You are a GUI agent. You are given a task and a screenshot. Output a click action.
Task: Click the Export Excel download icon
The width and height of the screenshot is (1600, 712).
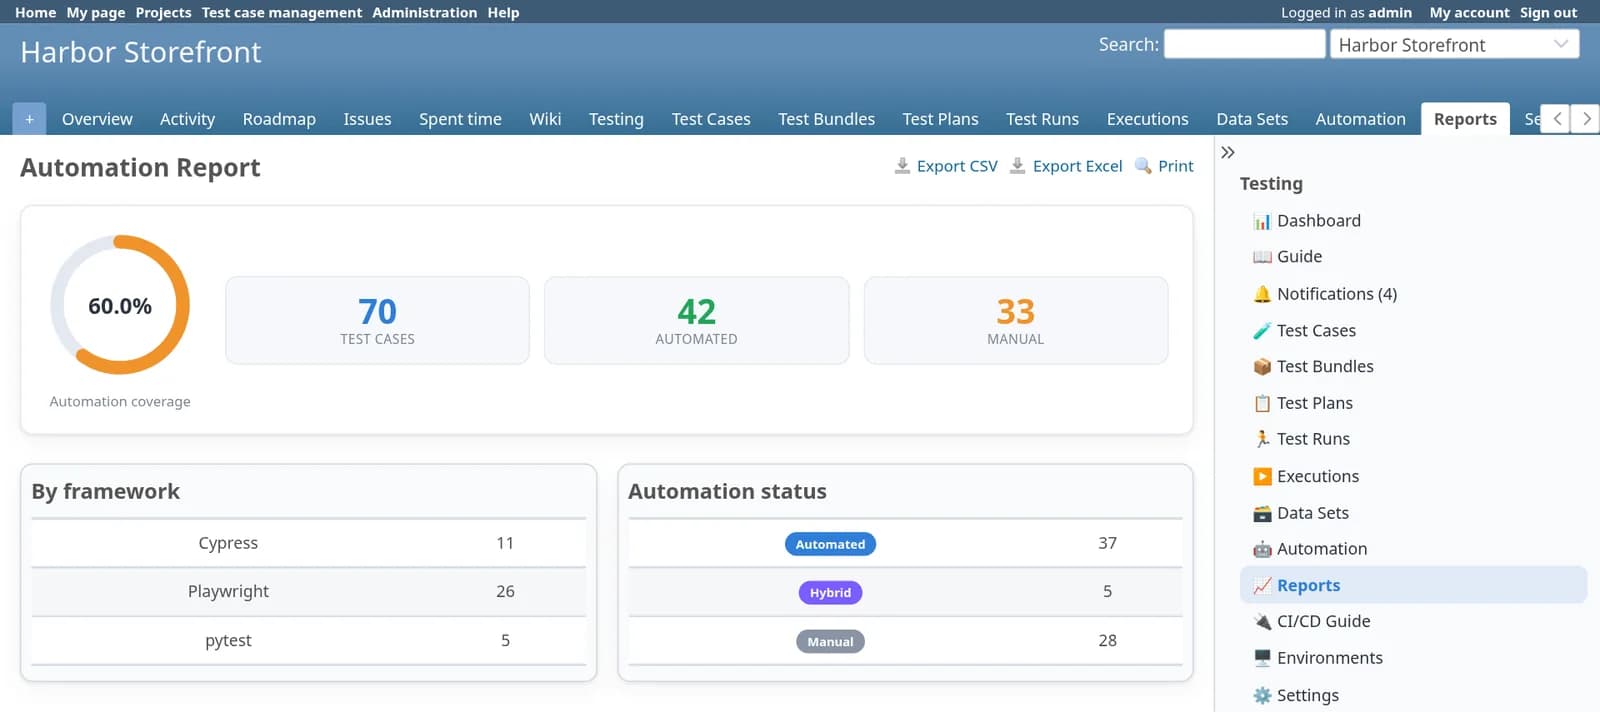pos(1017,166)
